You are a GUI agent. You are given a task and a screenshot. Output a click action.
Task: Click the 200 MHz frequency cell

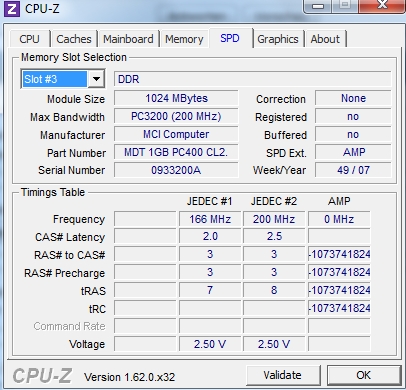click(274, 219)
